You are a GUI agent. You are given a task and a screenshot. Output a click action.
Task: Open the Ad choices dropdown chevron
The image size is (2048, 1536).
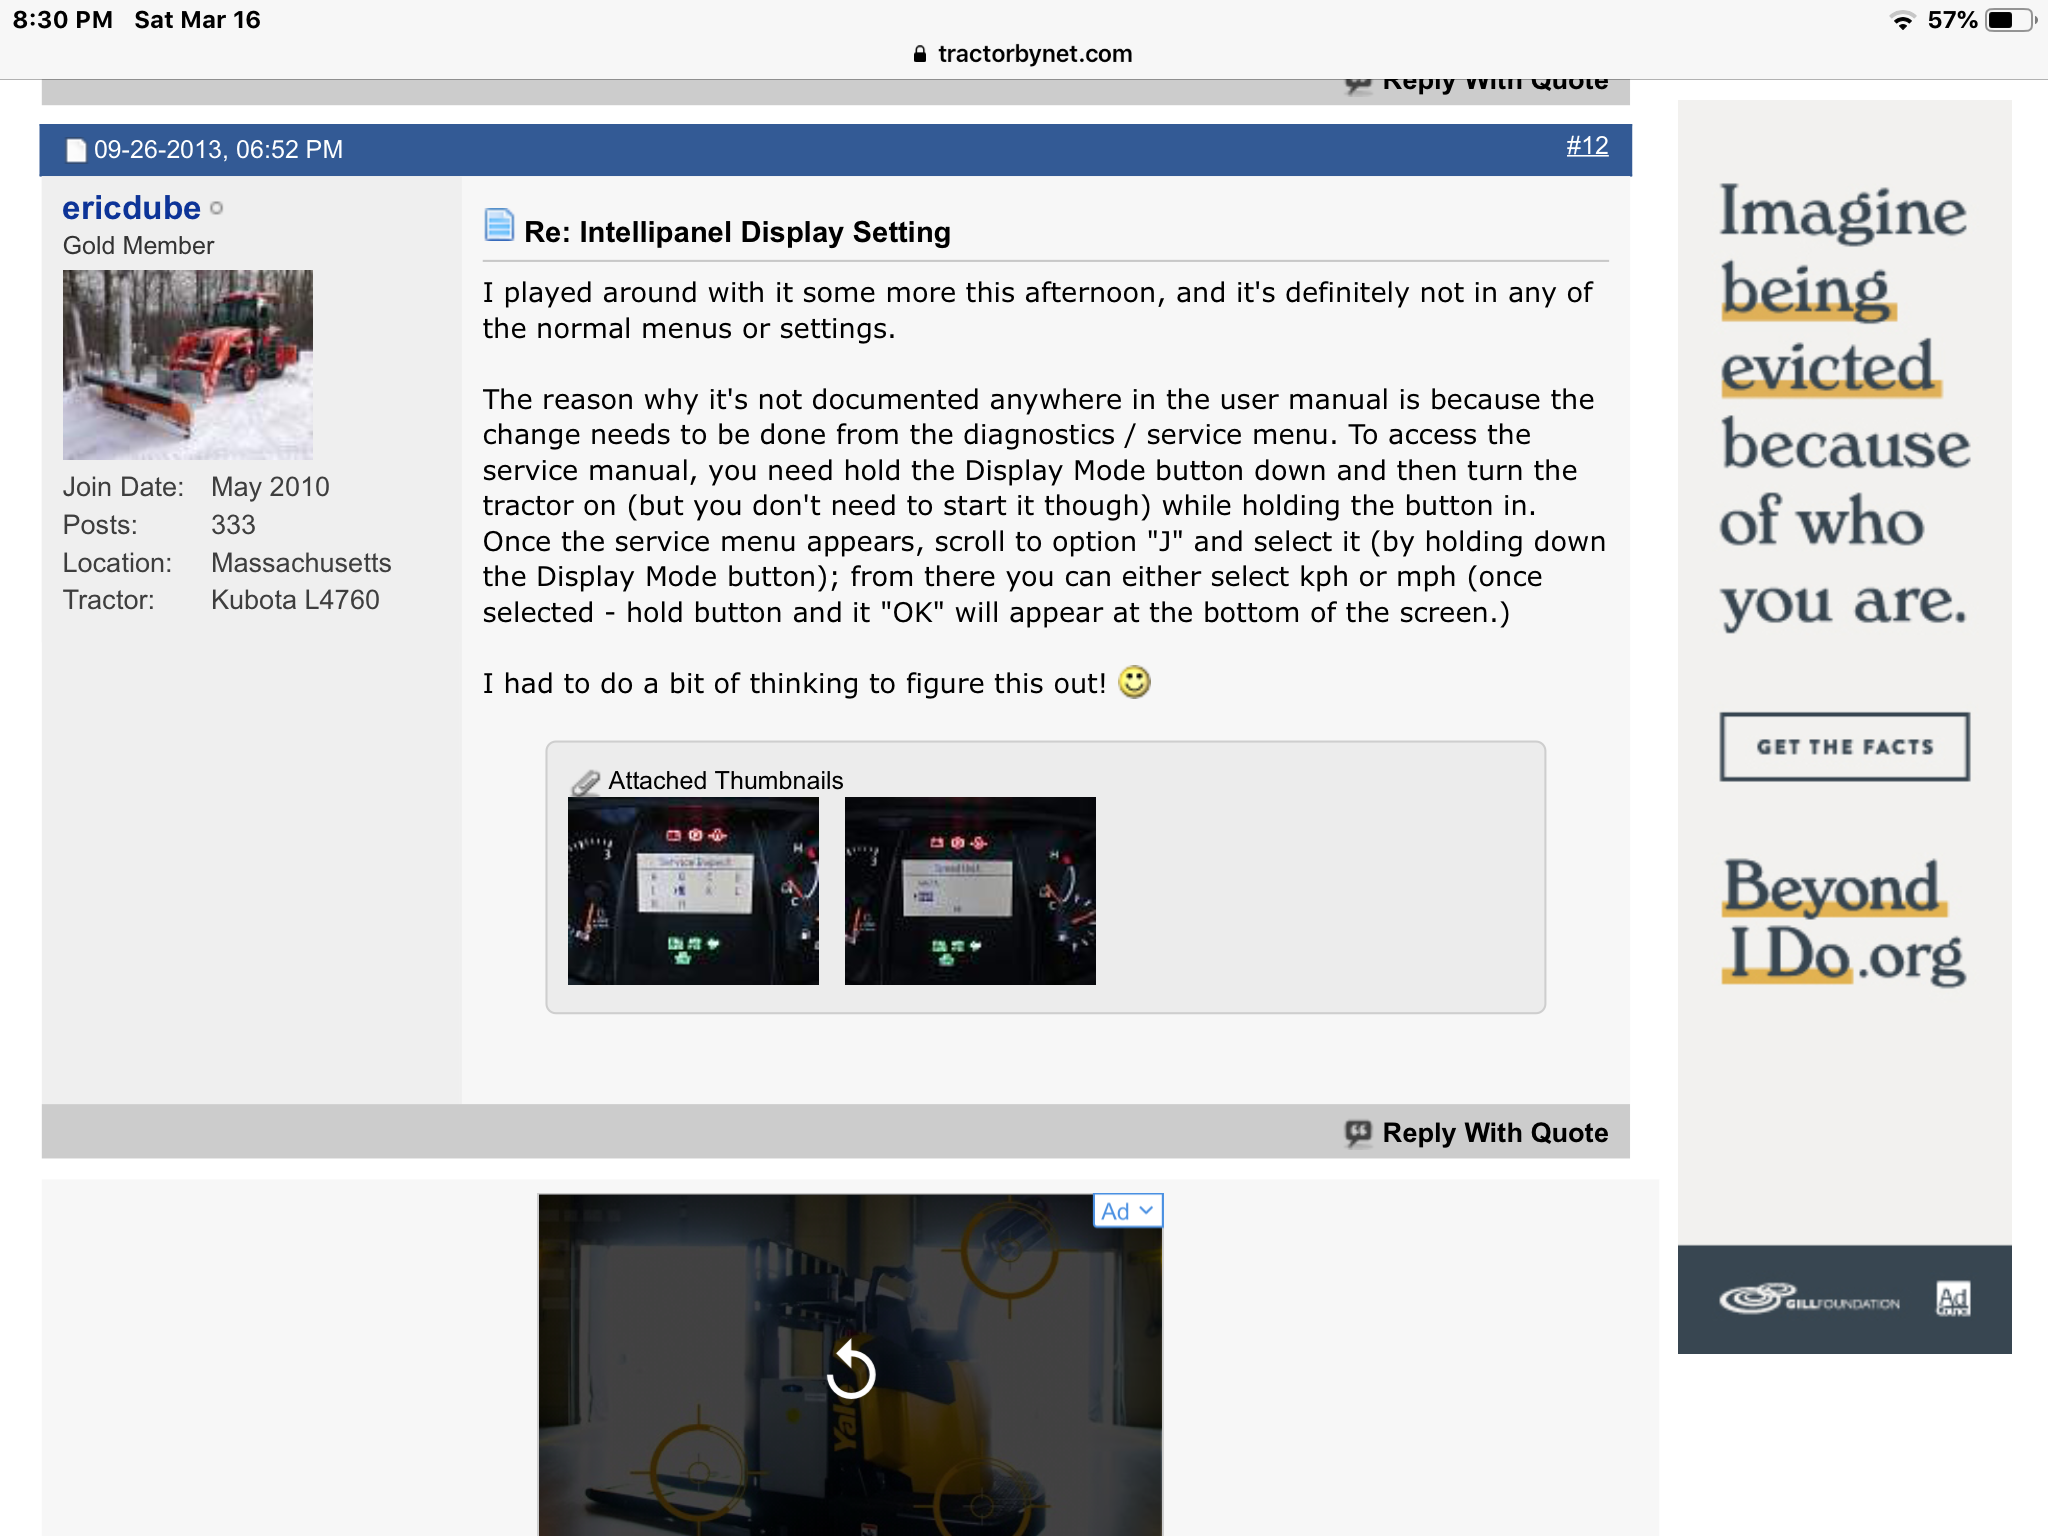pyautogui.click(x=1146, y=1210)
